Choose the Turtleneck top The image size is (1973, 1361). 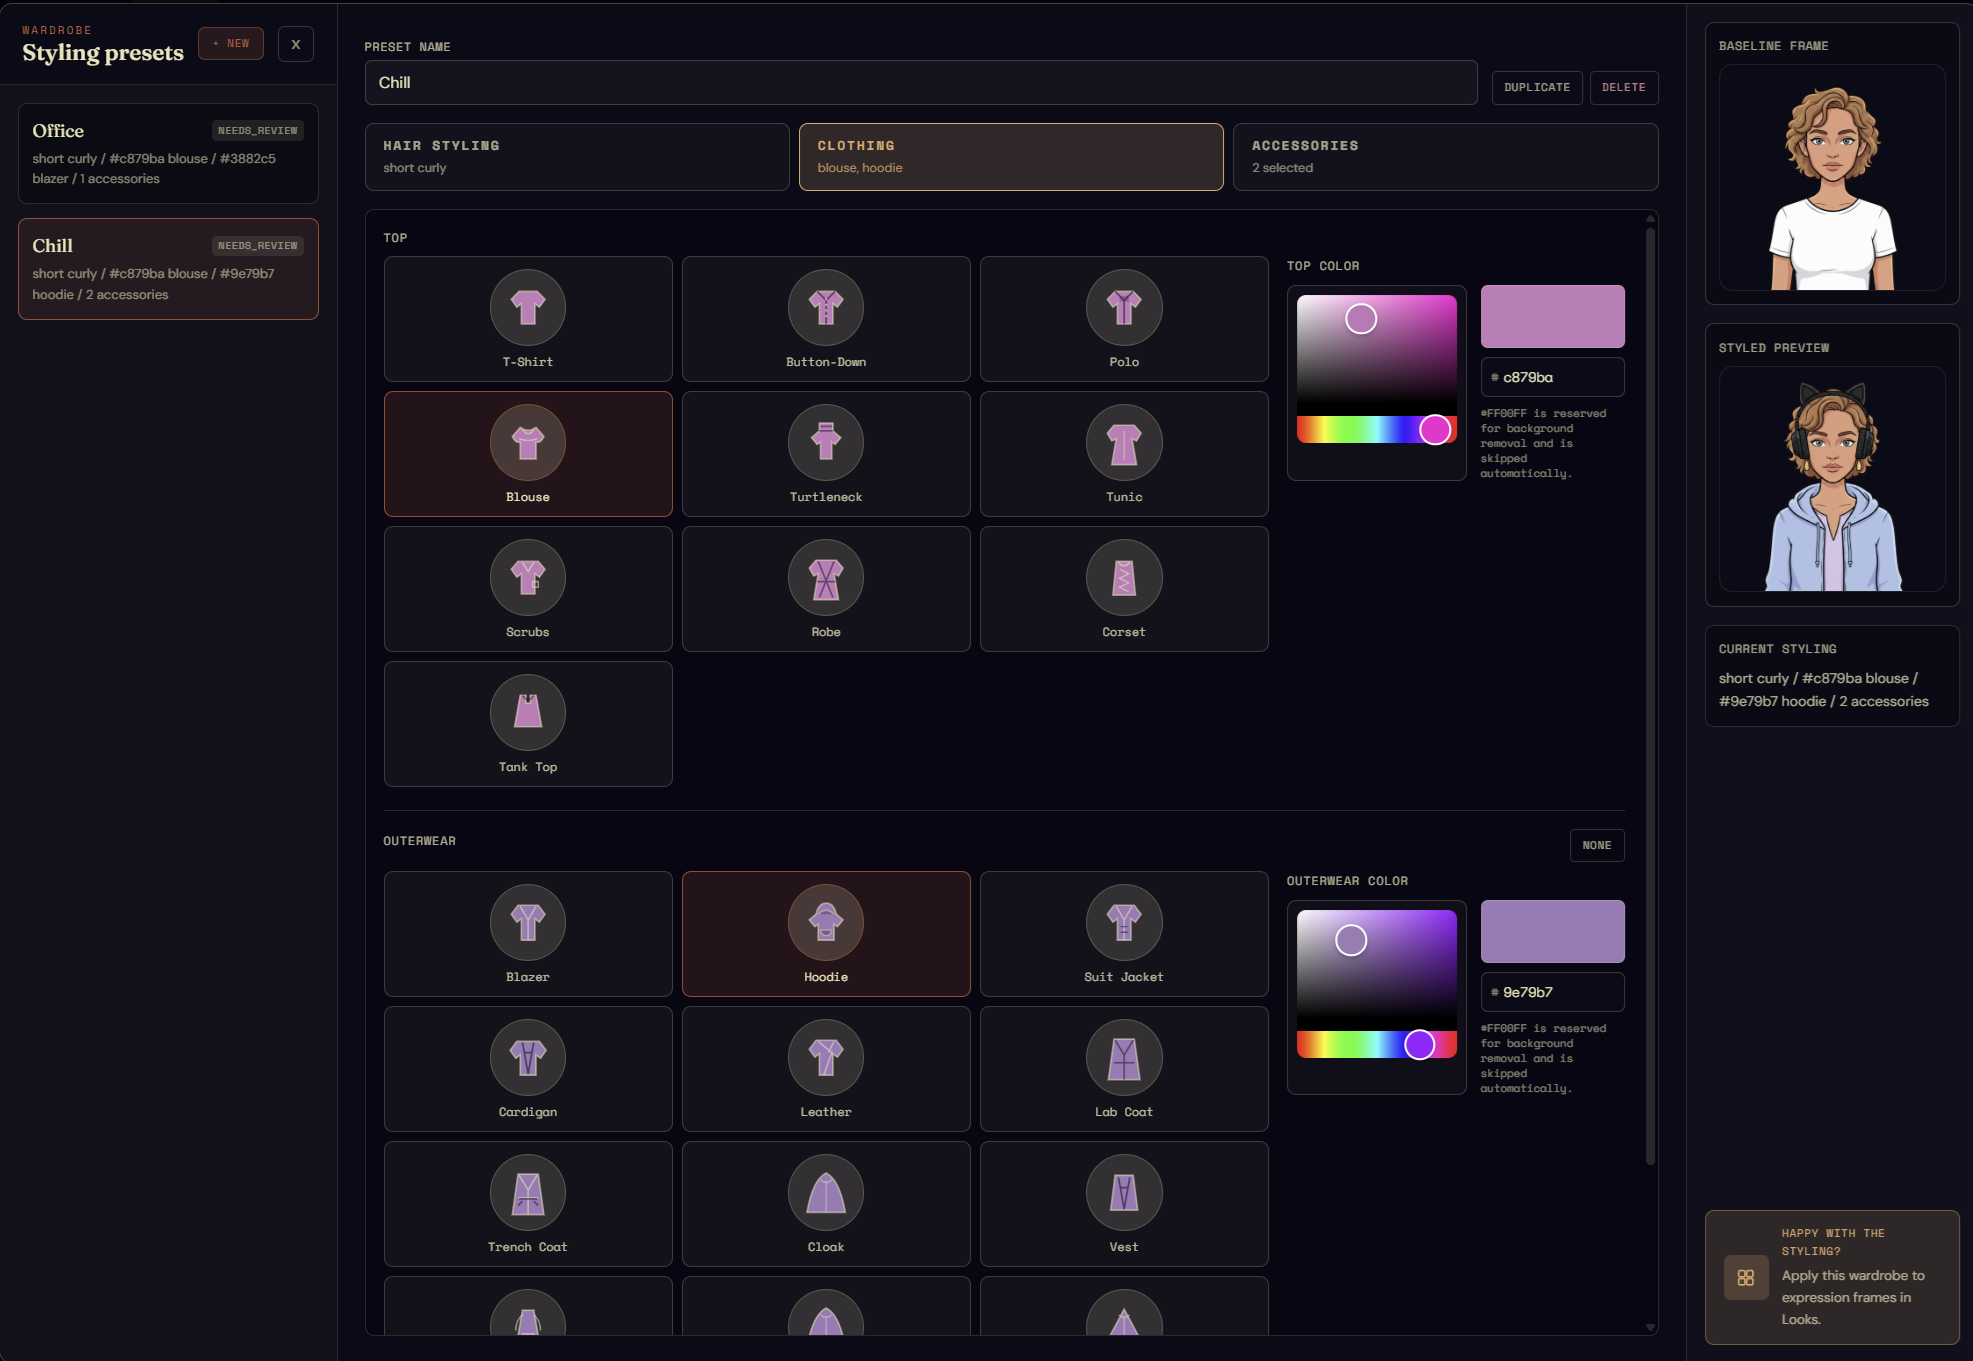tap(826, 454)
